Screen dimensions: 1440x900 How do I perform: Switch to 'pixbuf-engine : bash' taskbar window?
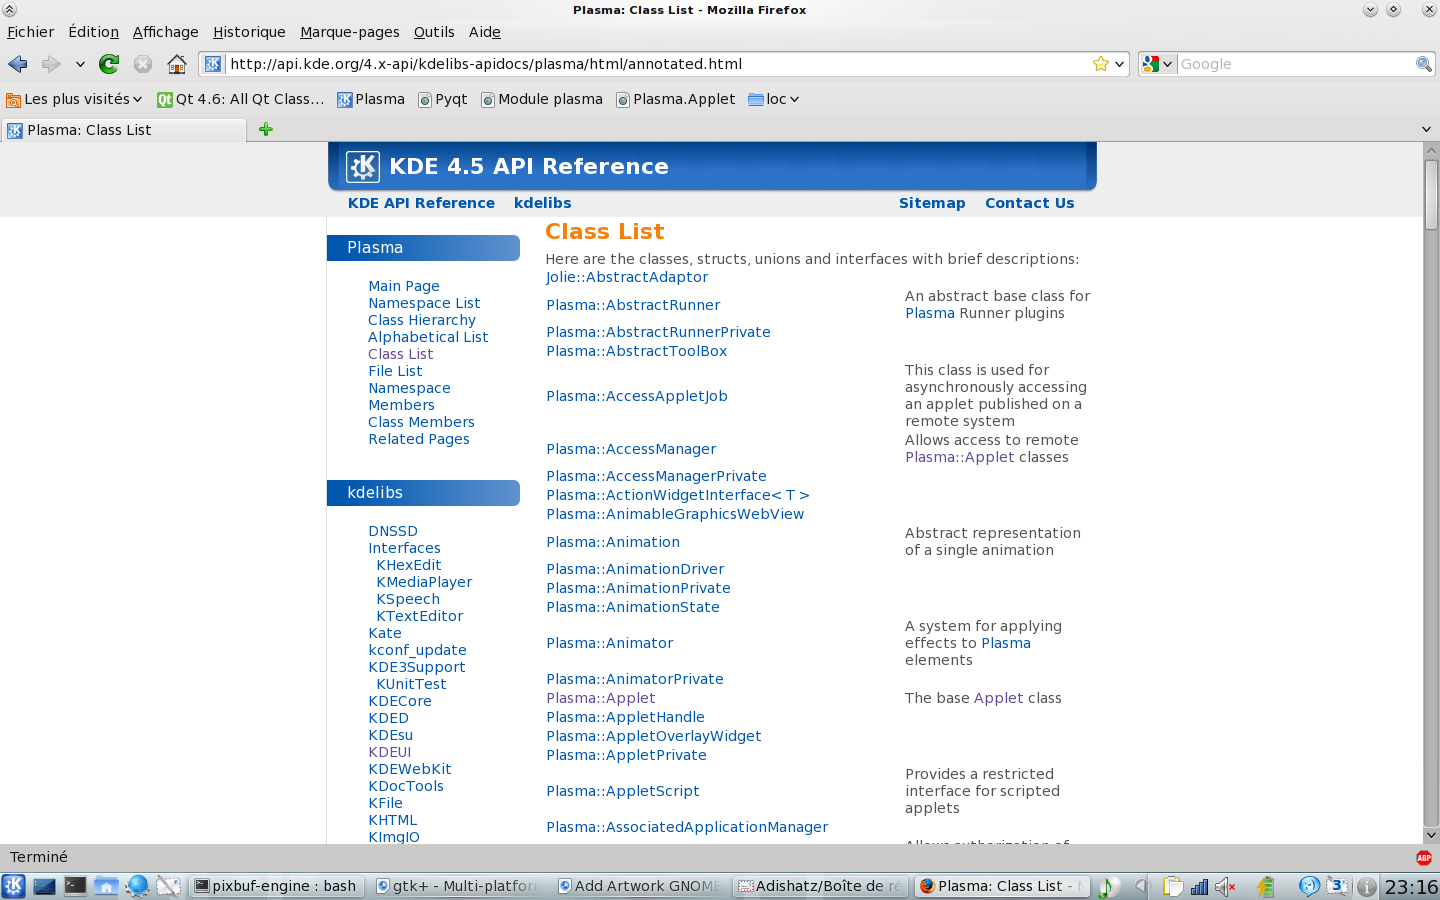(x=276, y=886)
